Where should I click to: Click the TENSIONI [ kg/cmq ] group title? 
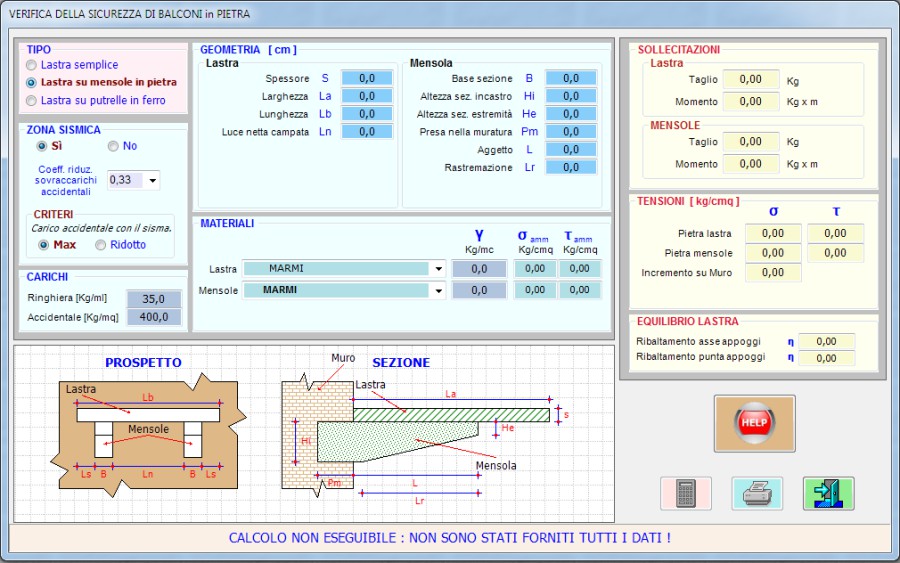pyautogui.click(x=688, y=201)
